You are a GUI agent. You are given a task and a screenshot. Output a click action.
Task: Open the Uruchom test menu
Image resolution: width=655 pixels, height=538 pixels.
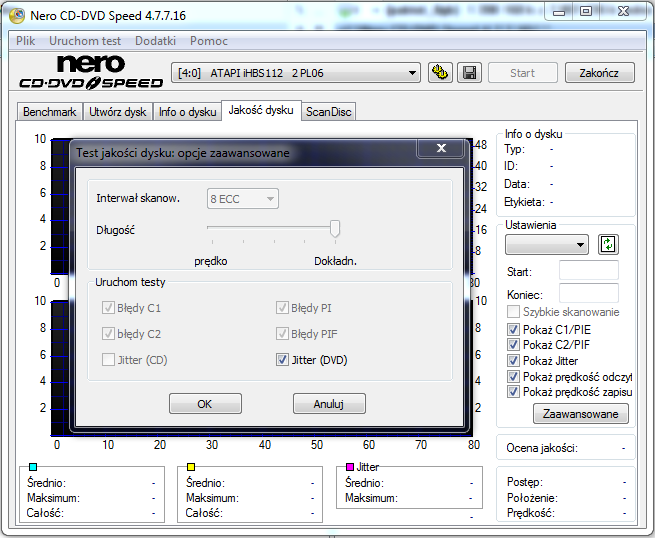click(x=85, y=41)
